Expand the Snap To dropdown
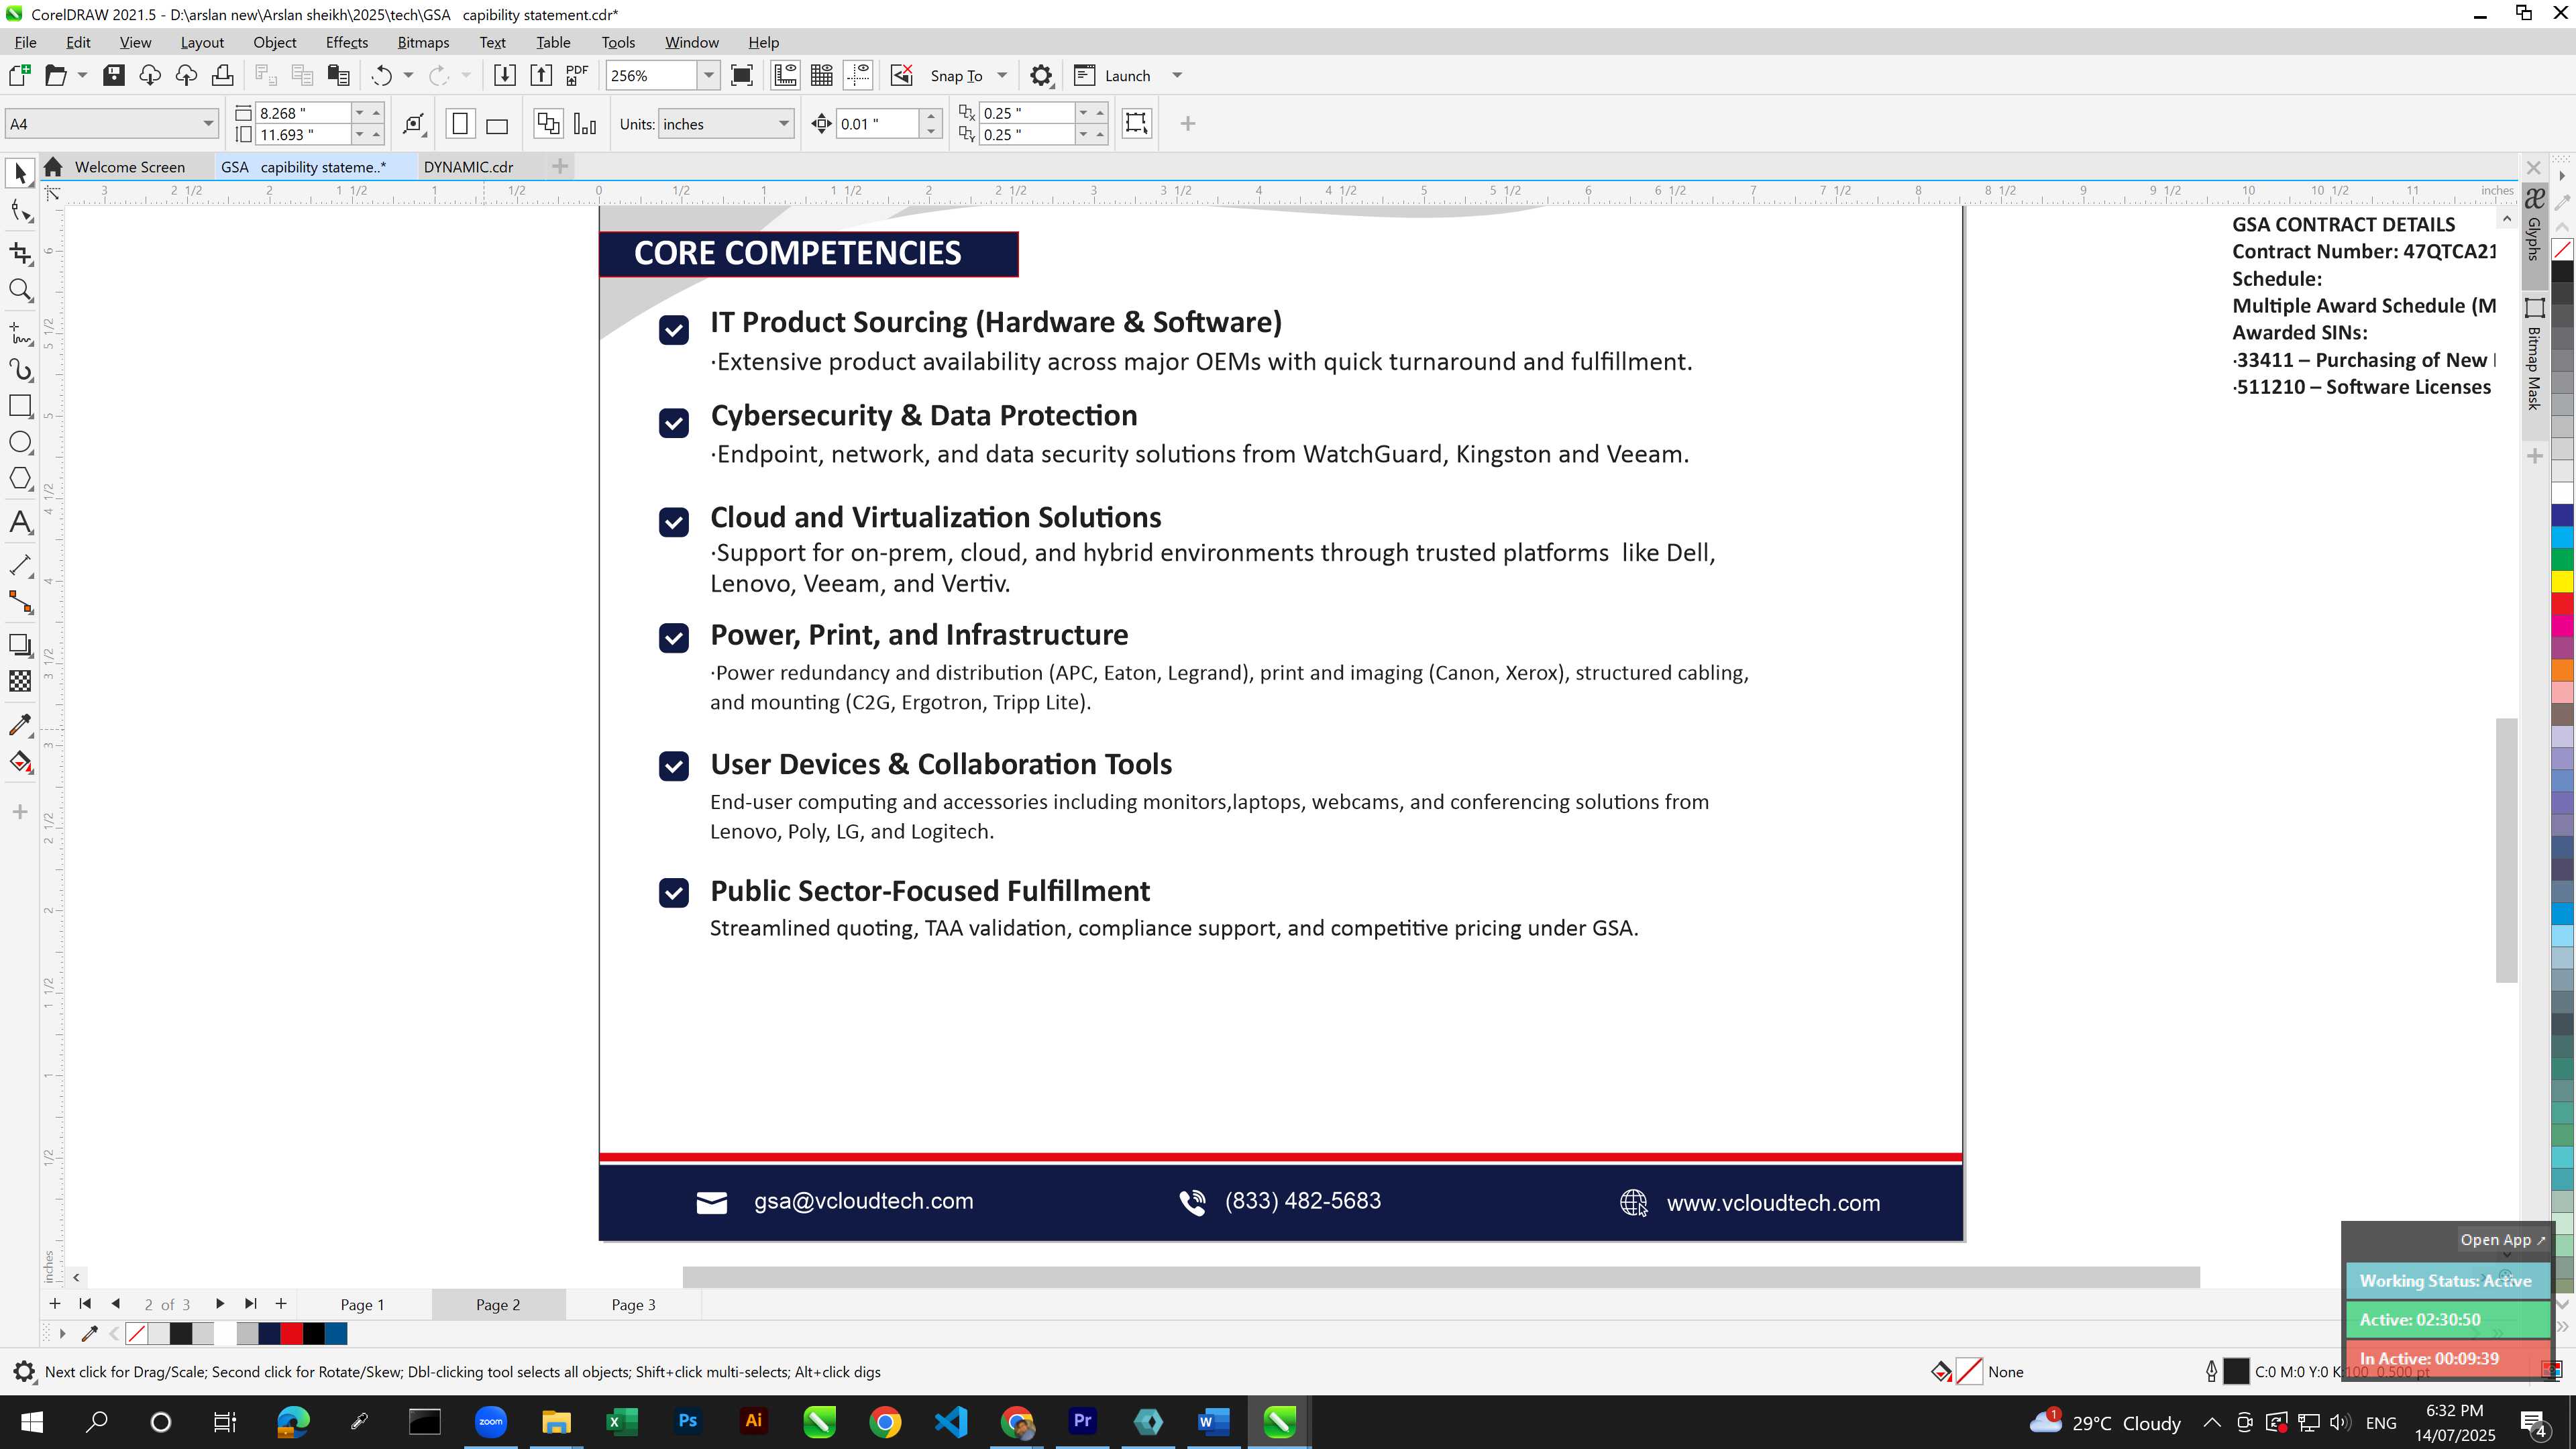Image resolution: width=2576 pixels, height=1449 pixels. click(1002, 76)
